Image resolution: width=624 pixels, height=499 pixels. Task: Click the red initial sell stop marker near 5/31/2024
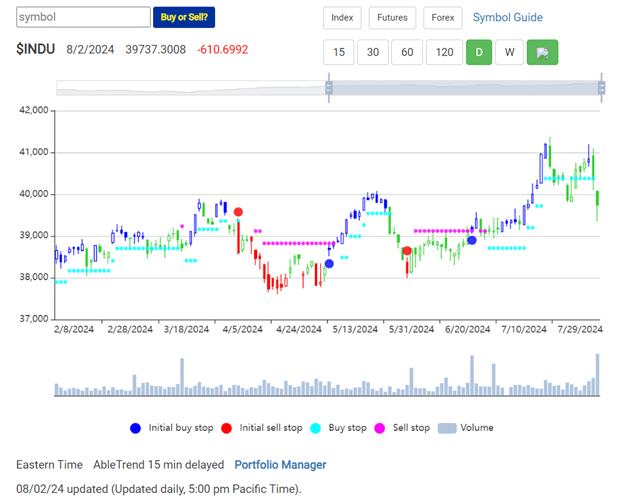click(407, 251)
